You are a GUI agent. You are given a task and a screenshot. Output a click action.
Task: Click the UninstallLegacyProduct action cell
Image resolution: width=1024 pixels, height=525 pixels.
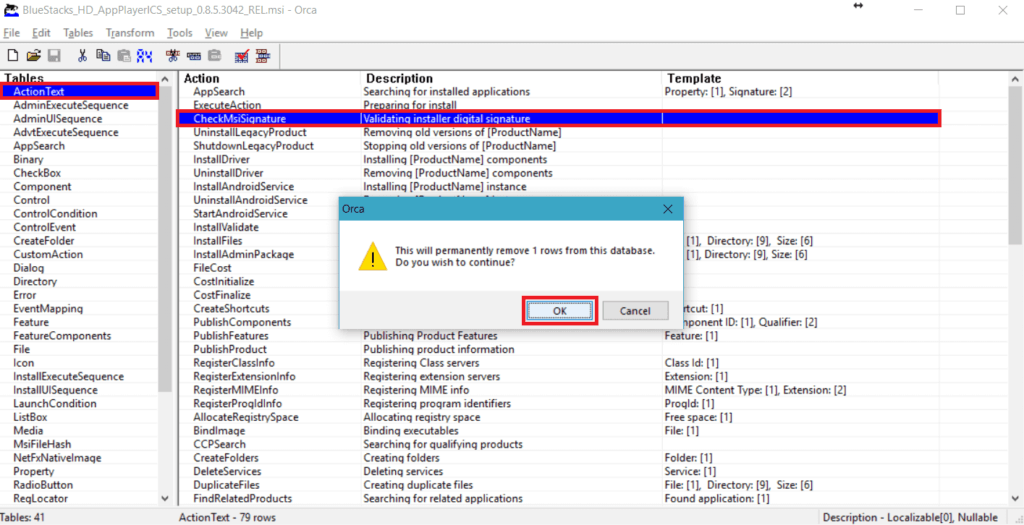click(x=249, y=133)
